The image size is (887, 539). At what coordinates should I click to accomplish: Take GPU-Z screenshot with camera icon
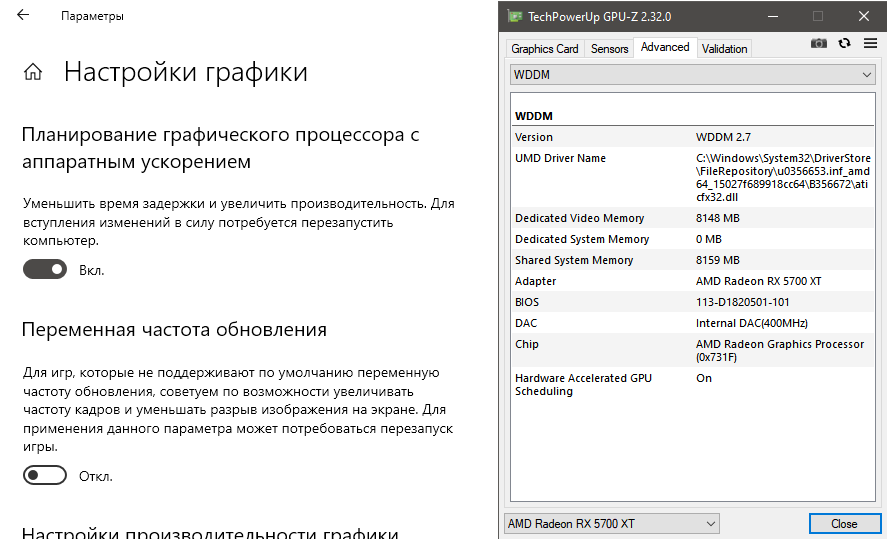(x=819, y=44)
